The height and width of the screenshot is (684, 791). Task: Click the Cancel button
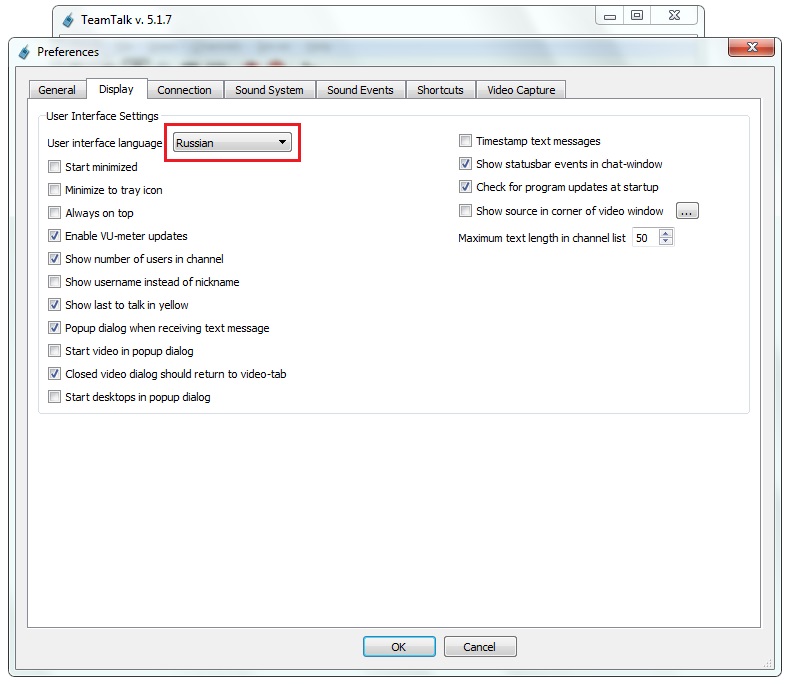[x=480, y=647]
